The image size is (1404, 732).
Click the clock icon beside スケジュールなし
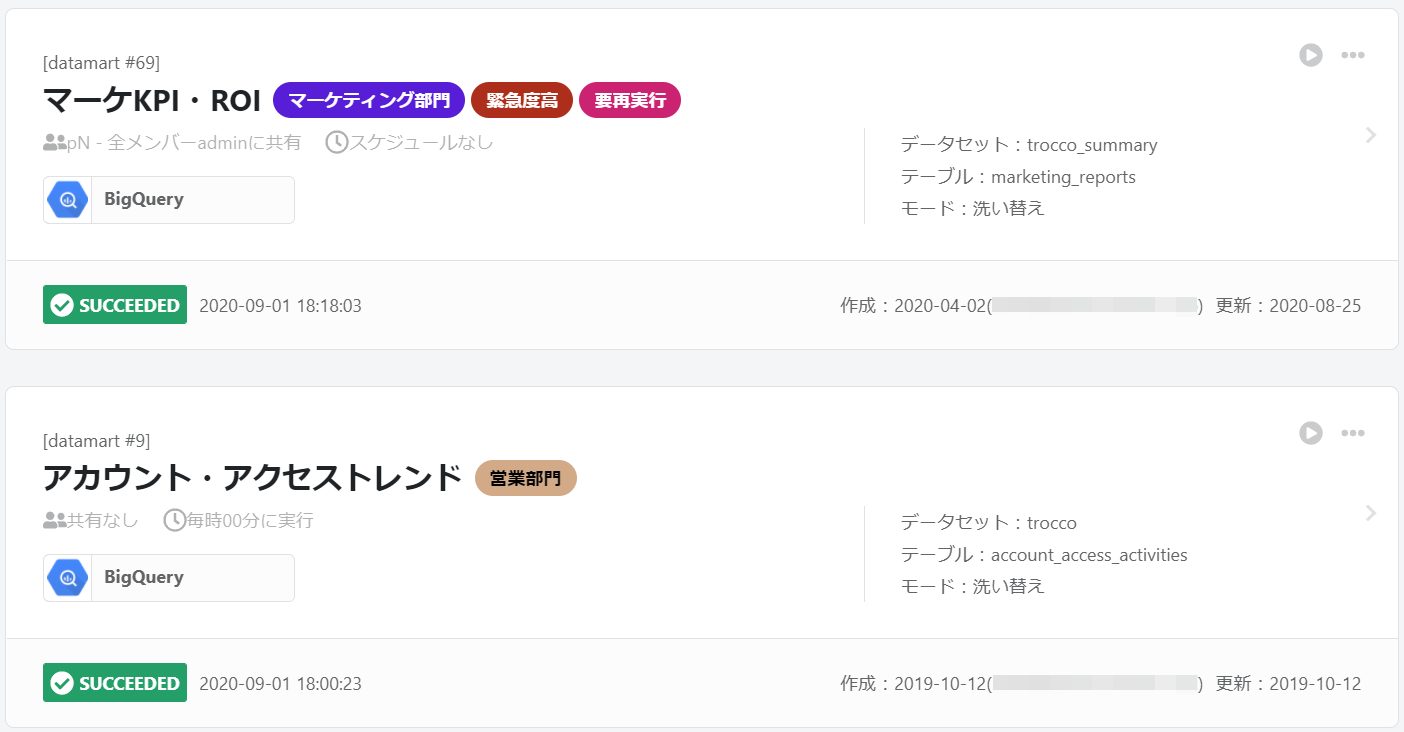point(336,143)
